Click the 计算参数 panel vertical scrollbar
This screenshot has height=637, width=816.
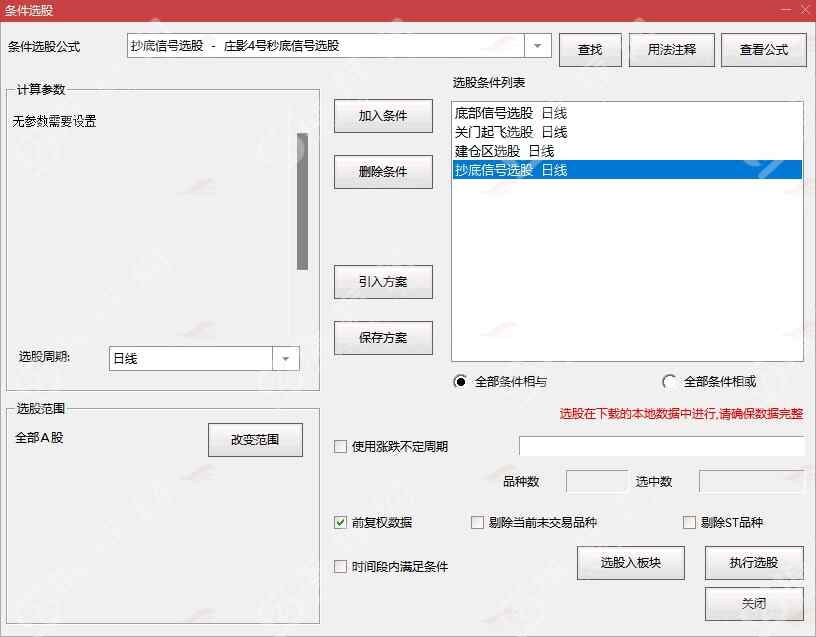pyautogui.click(x=302, y=200)
